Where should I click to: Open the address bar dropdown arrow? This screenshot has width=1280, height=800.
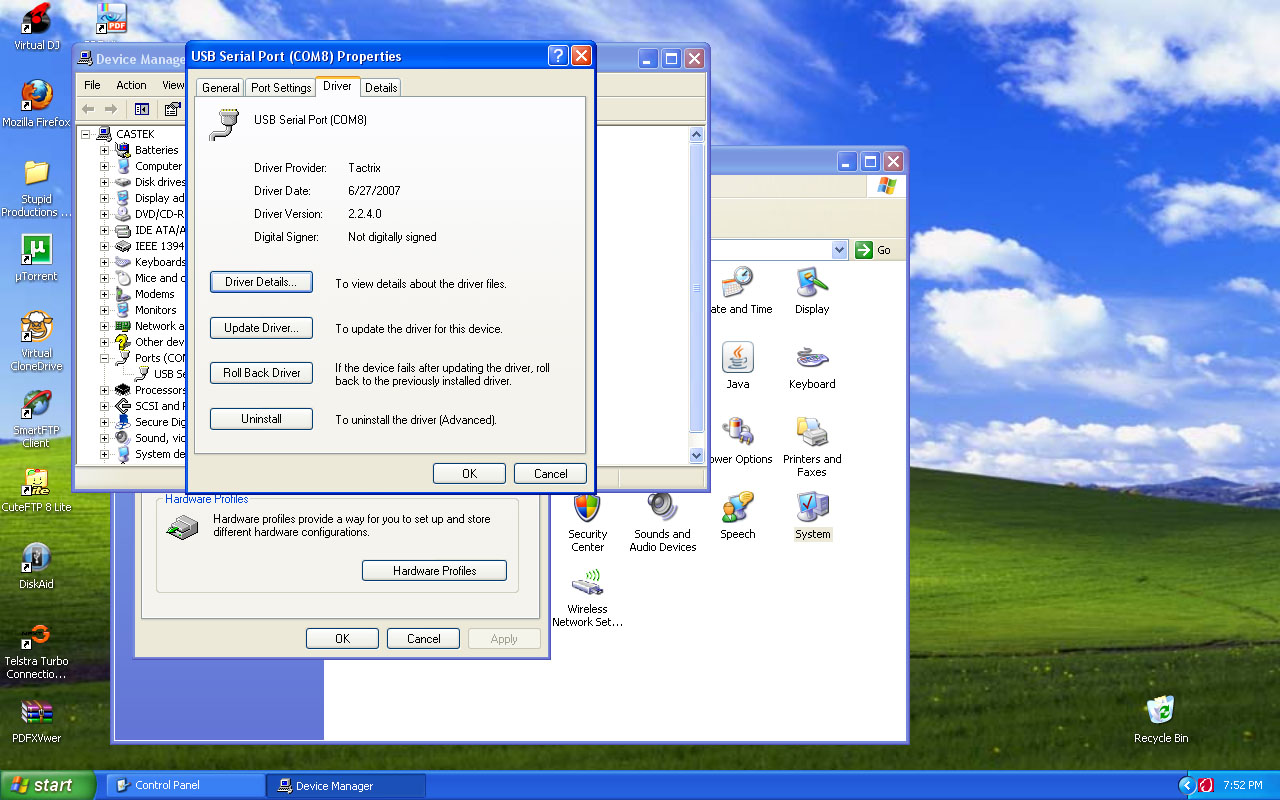(839, 250)
